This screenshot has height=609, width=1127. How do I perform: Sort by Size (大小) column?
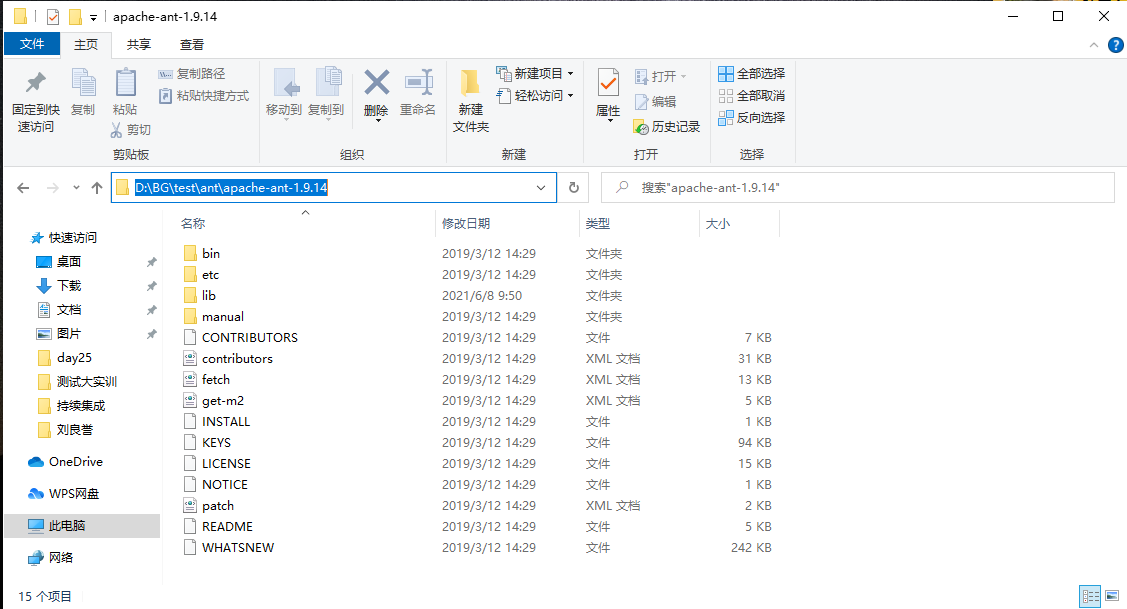pos(718,224)
